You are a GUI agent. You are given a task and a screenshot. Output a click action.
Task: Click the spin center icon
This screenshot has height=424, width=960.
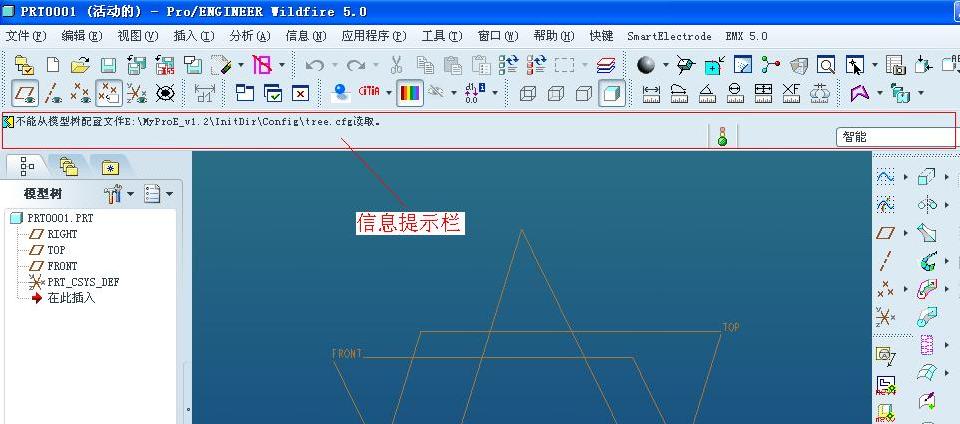point(770,64)
